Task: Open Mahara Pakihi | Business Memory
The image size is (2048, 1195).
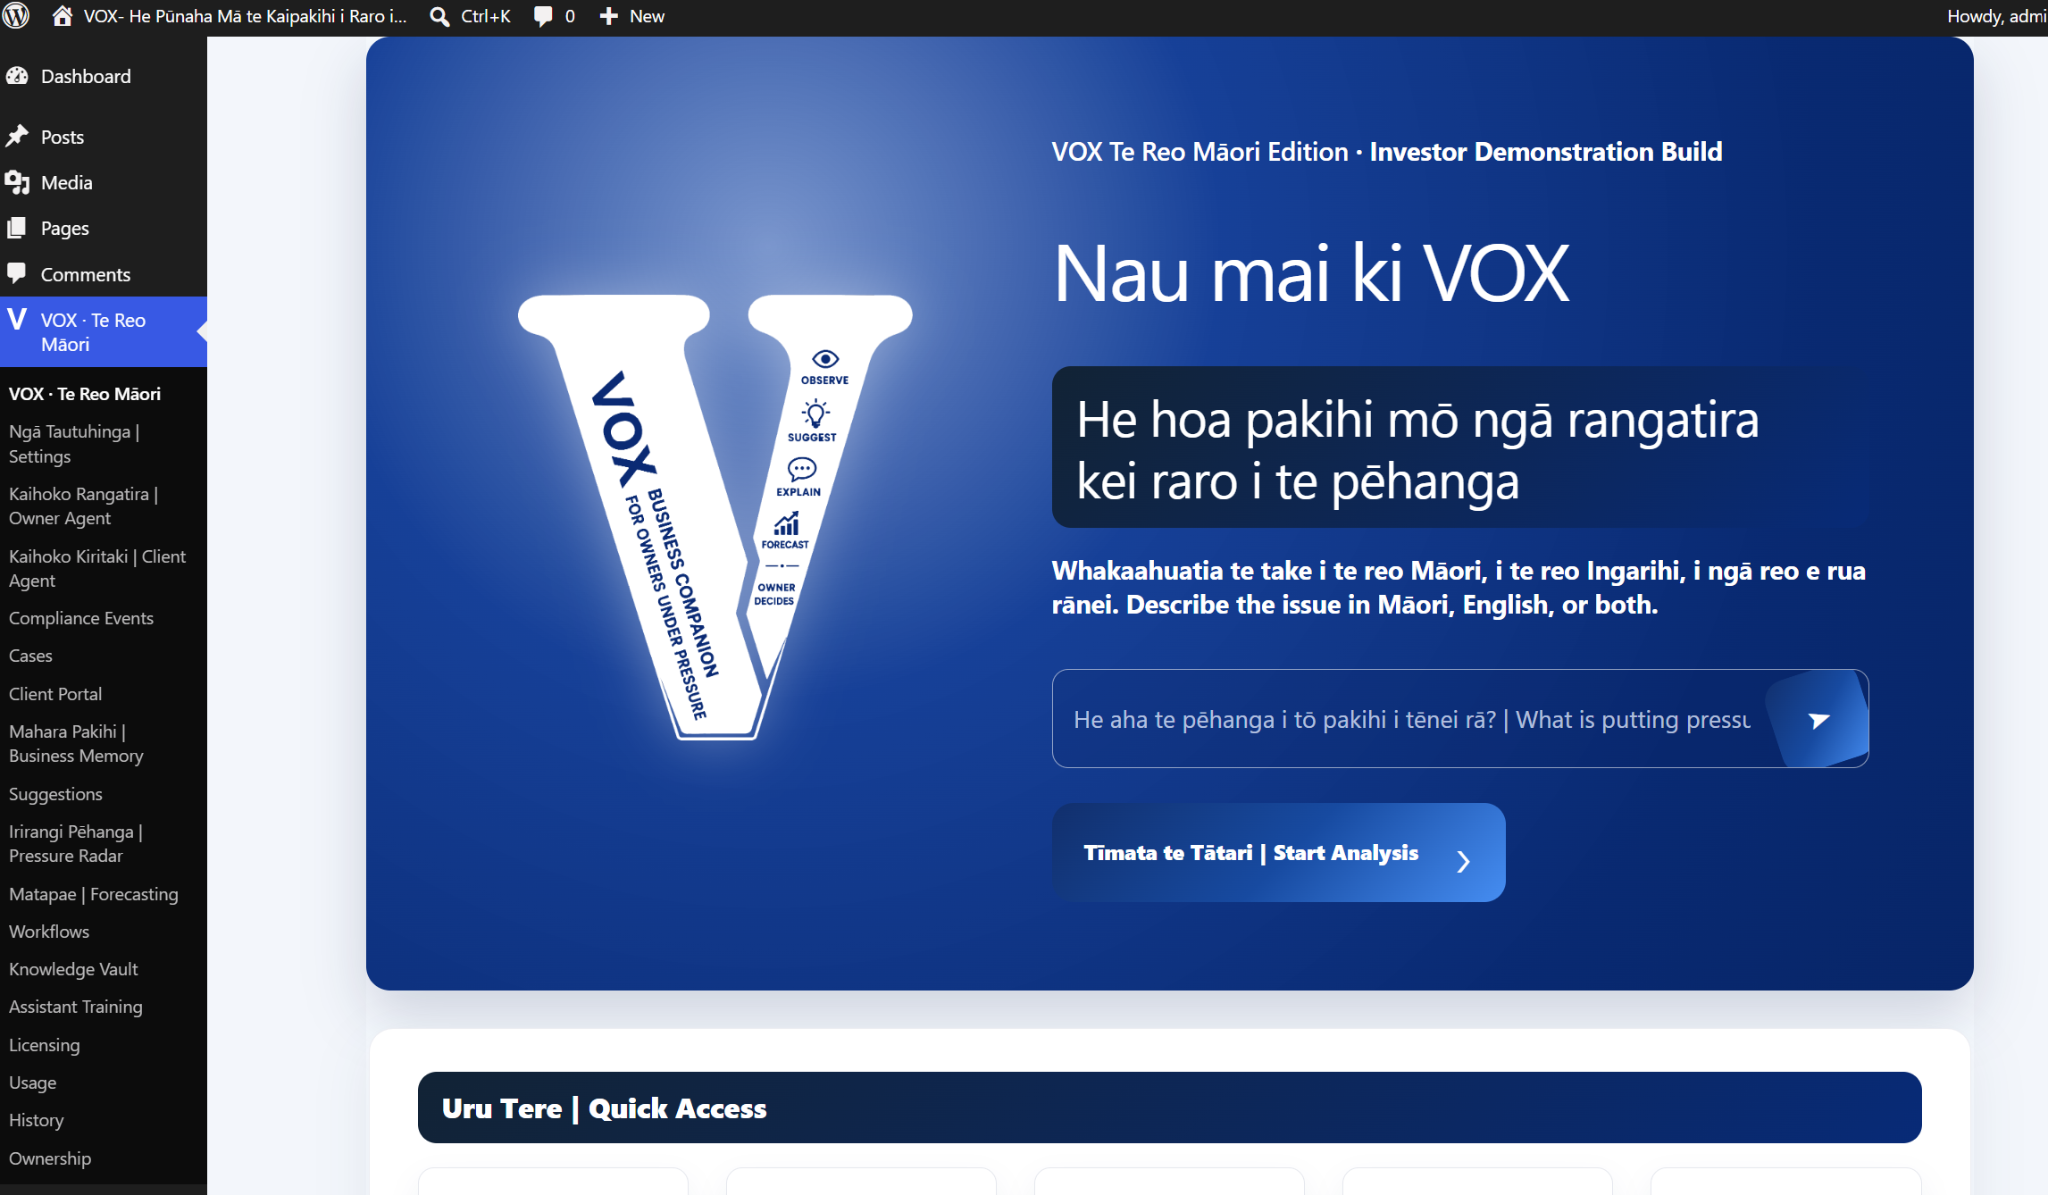Action: (x=76, y=744)
